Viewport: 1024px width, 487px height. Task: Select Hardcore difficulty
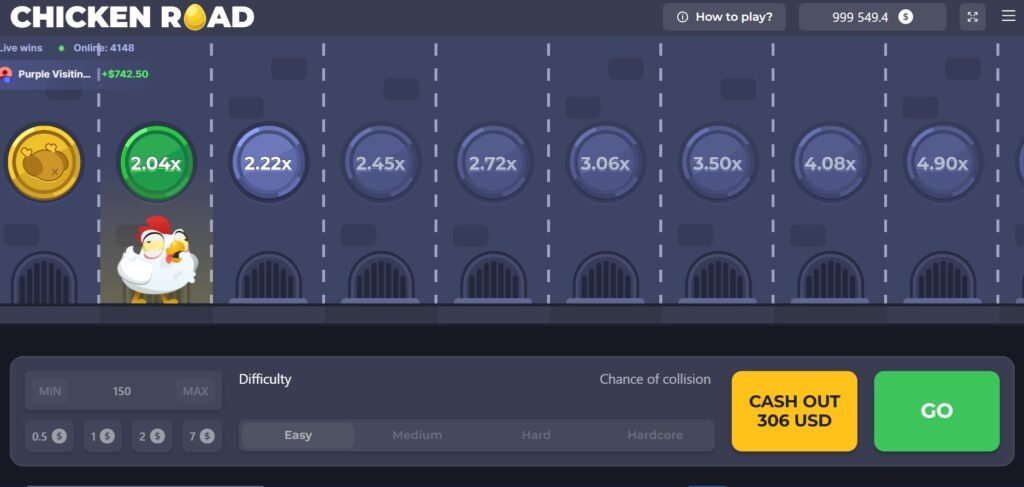tap(655, 435)
